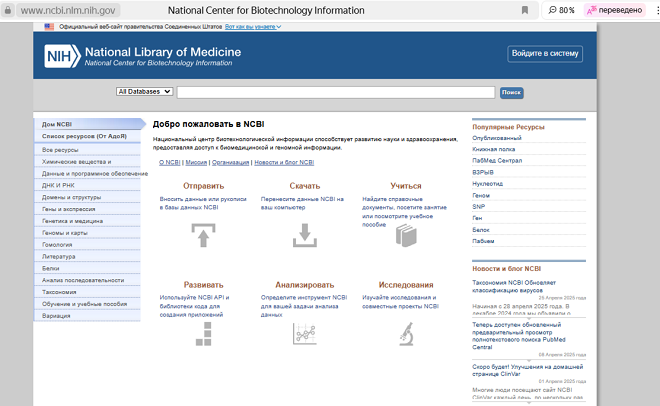Screen dimensions: 660x406
Task: Click the NIH logo in header
Action: coord(62,56)
